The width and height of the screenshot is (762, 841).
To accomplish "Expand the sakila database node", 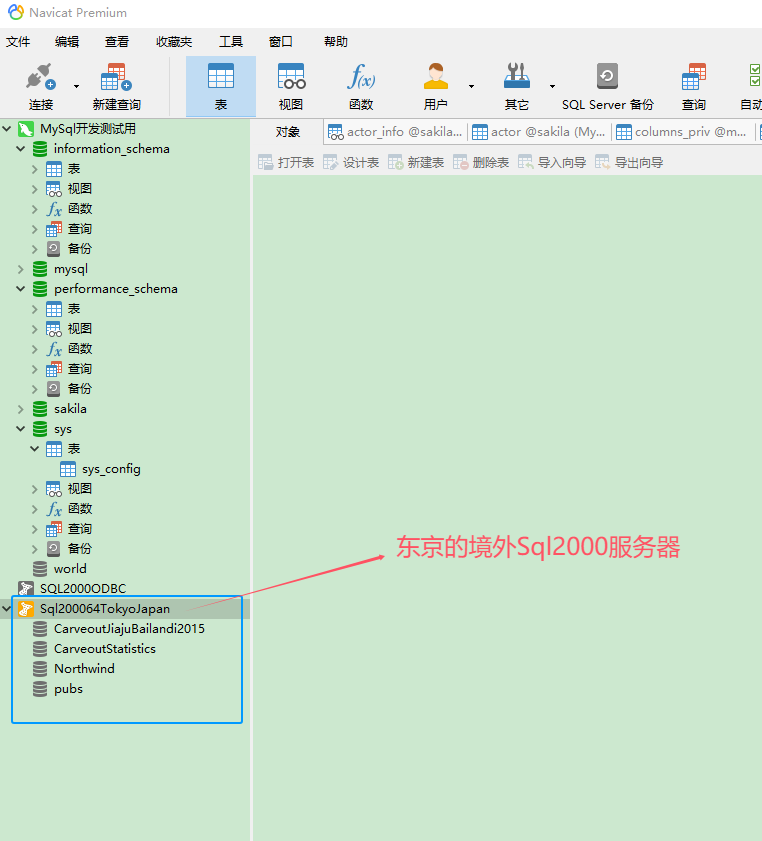I will point(21,409).
